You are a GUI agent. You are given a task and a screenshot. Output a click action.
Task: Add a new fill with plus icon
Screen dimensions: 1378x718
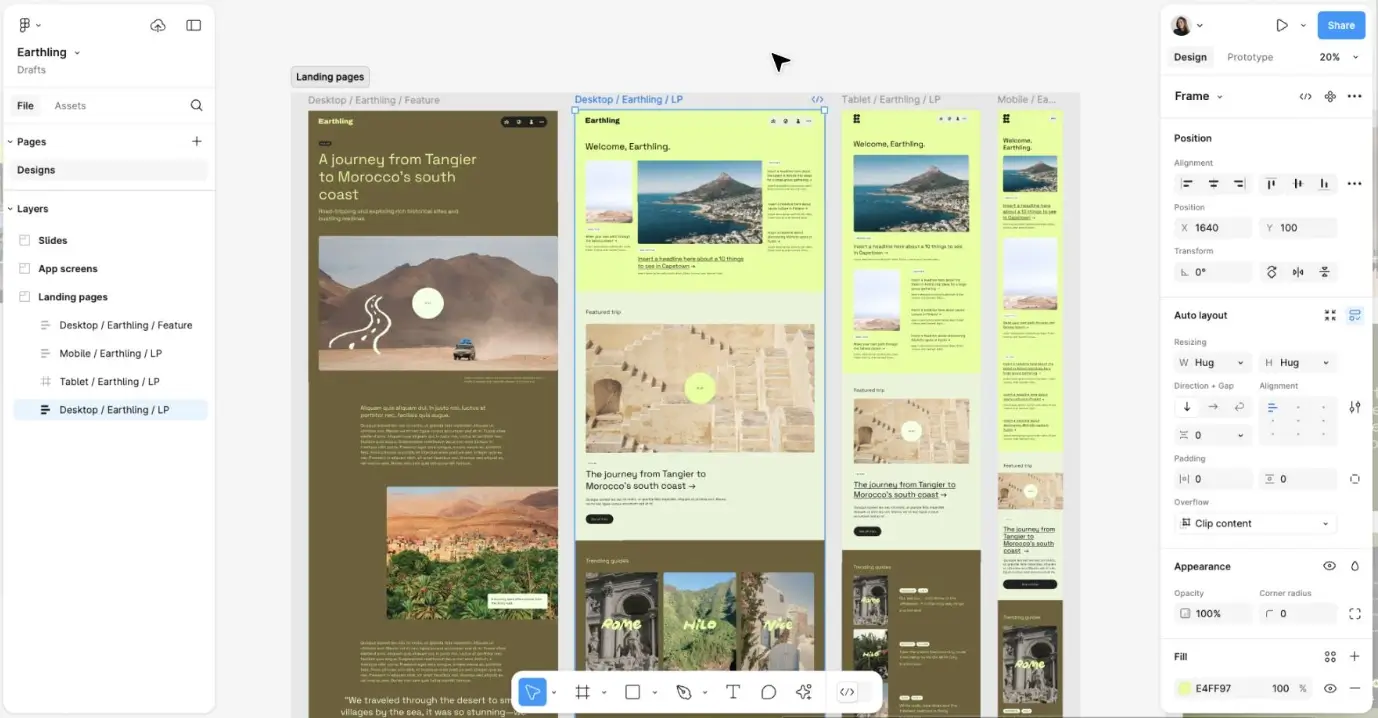[x=1355, y=657]
